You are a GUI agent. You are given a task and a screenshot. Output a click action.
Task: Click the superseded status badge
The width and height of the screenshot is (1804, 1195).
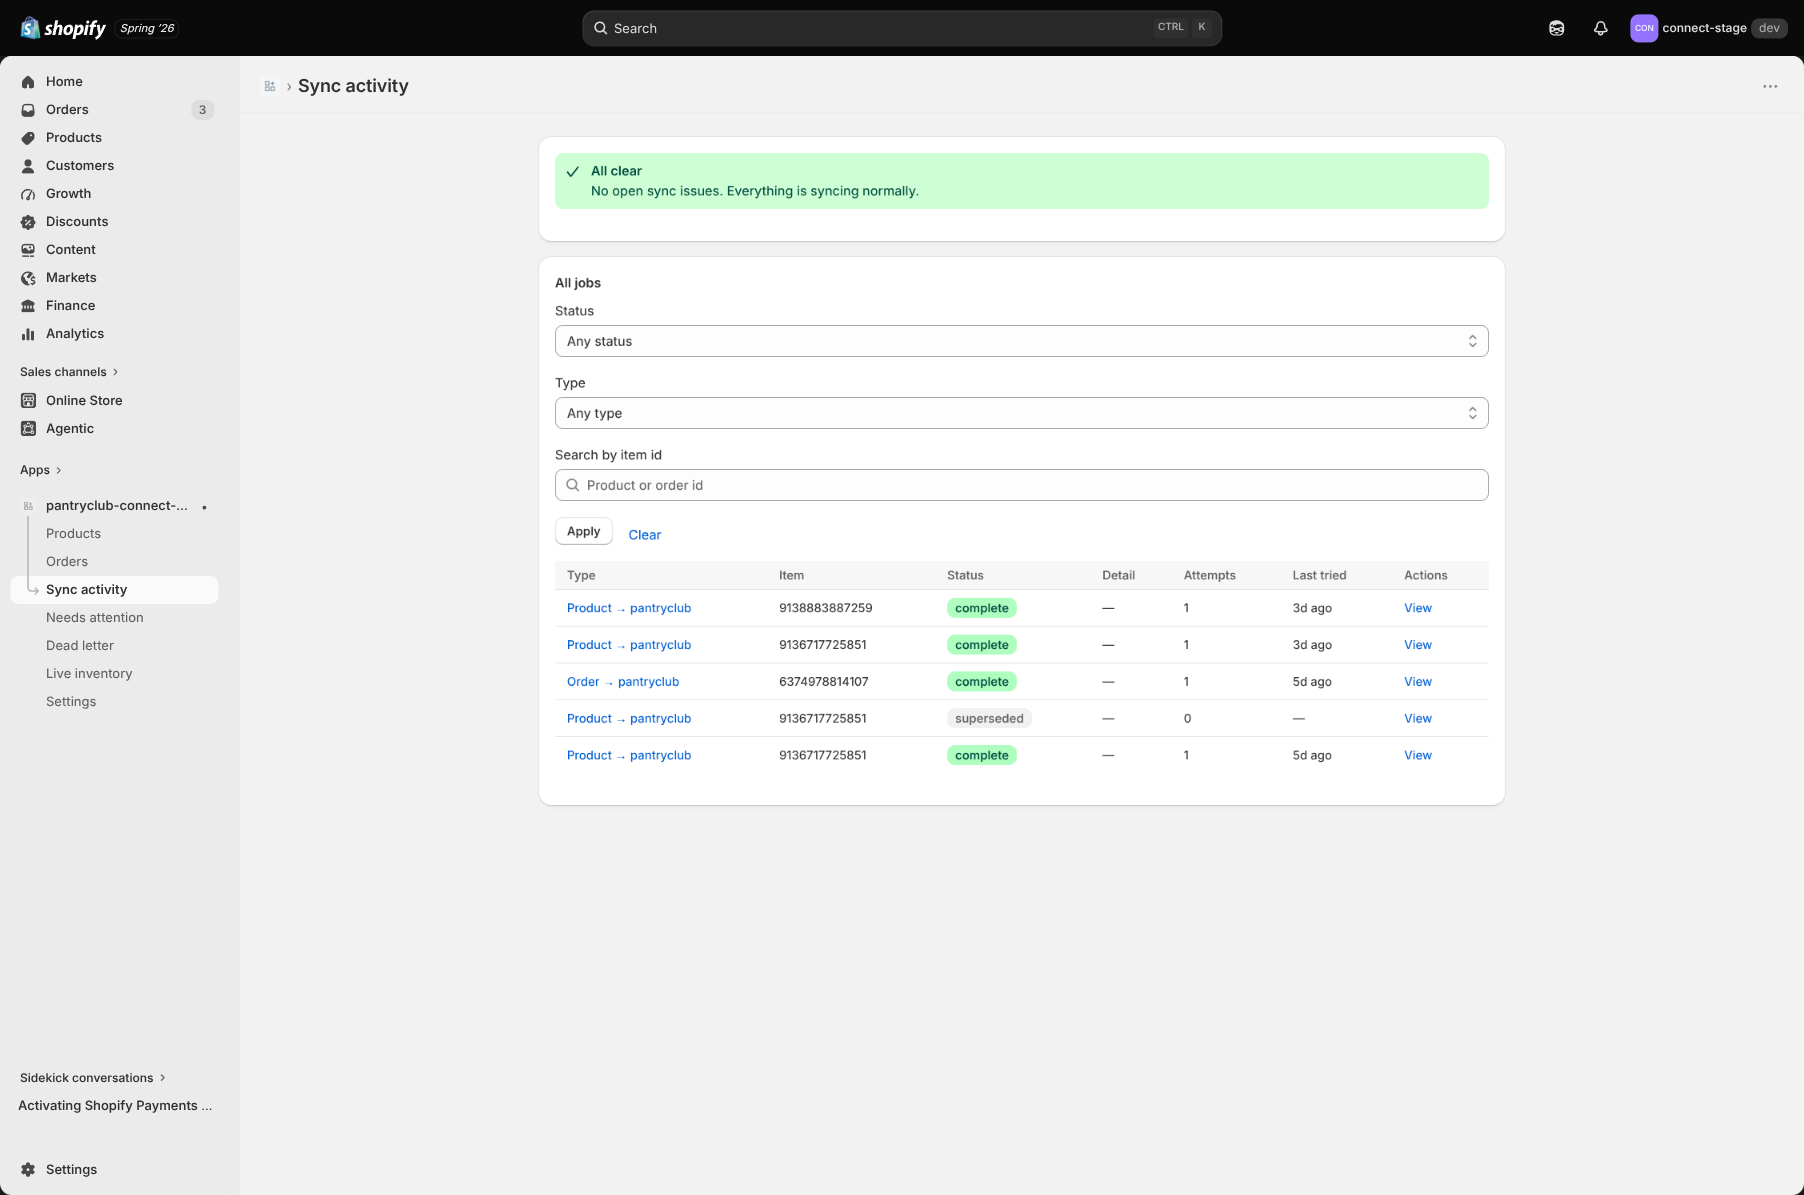[989, 719]
